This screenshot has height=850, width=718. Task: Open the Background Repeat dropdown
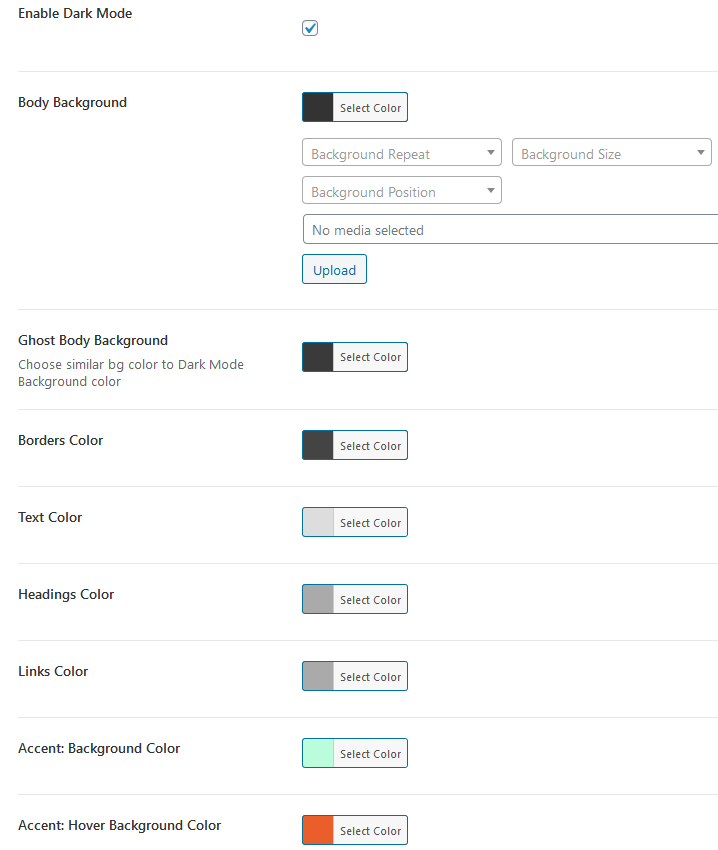pos(401,154)
